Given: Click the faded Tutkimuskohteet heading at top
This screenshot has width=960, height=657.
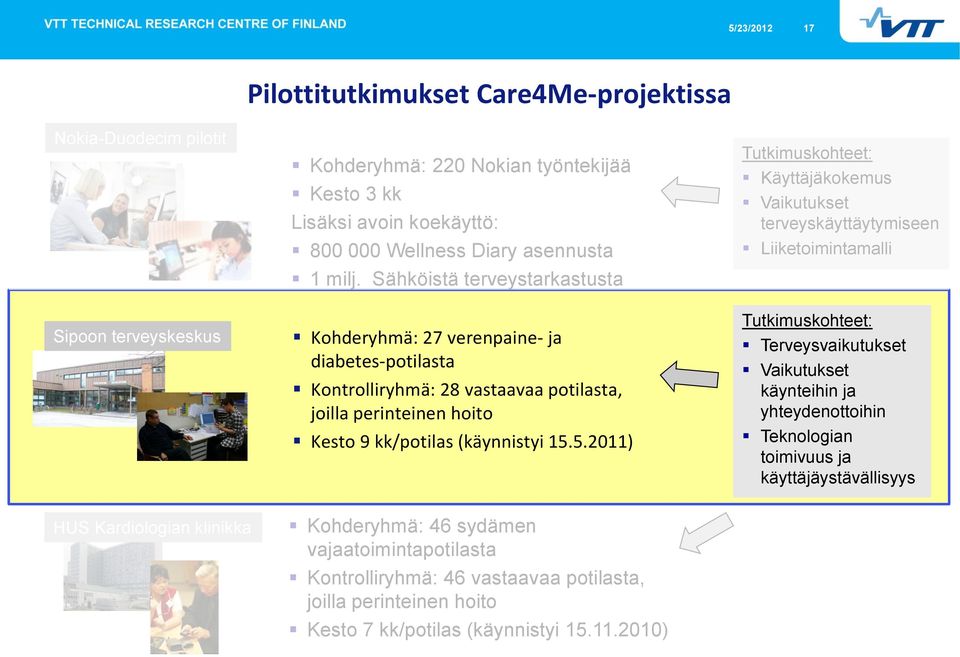Looking at the screenshot, I should point(807,153).
